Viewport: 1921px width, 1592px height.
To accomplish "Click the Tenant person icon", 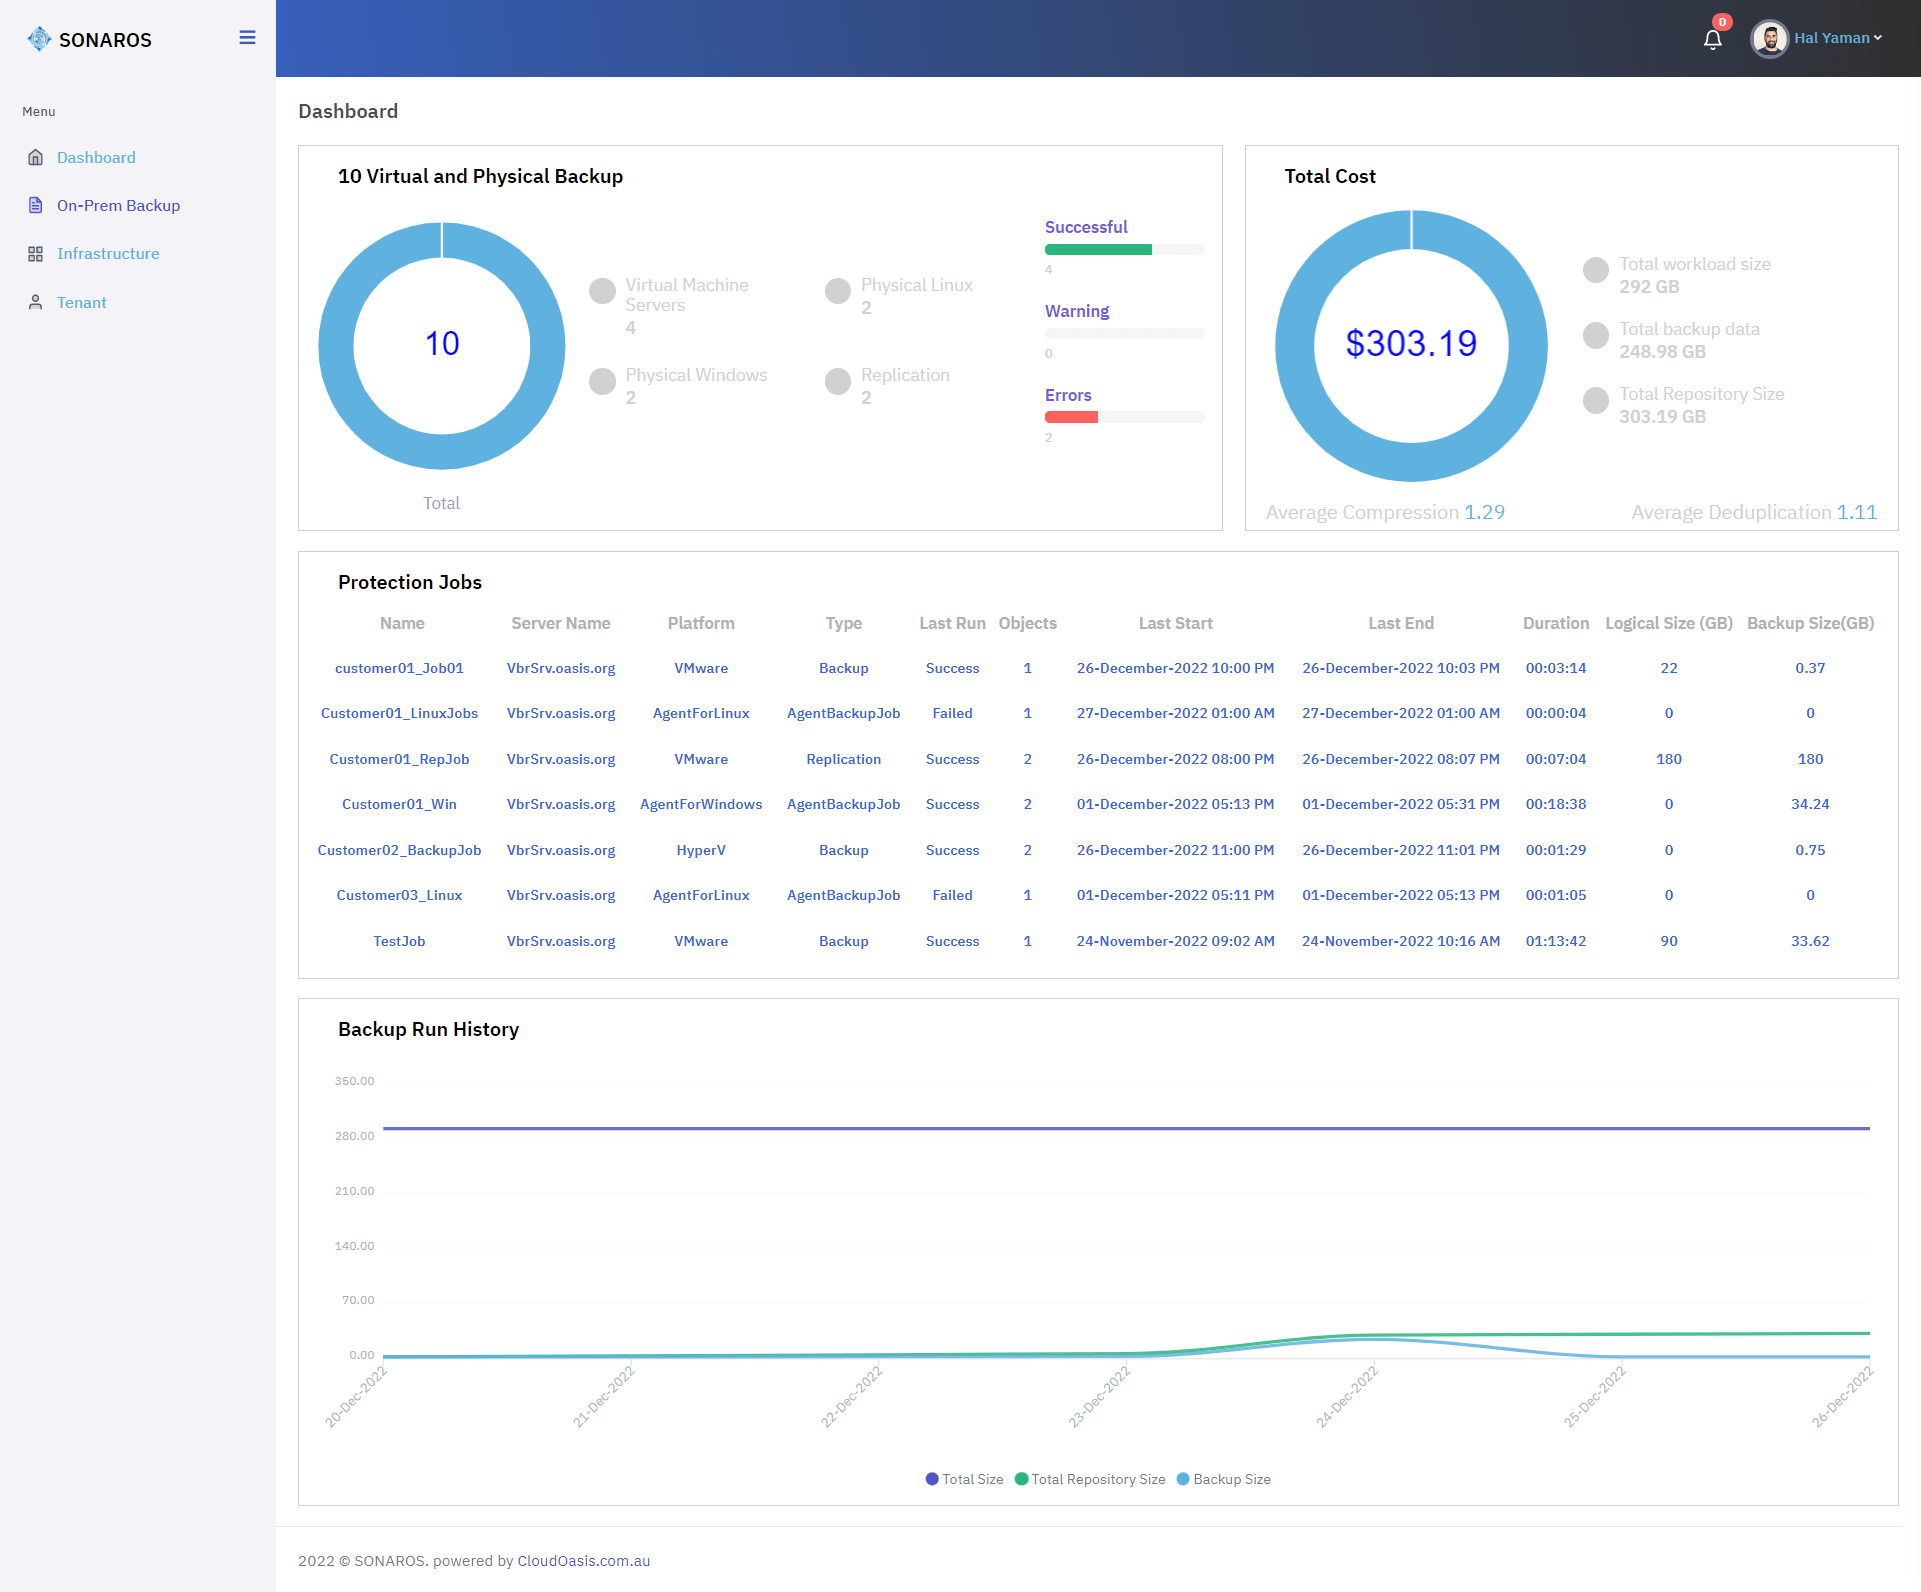I will pyautogui.click(x=36, y=302).
